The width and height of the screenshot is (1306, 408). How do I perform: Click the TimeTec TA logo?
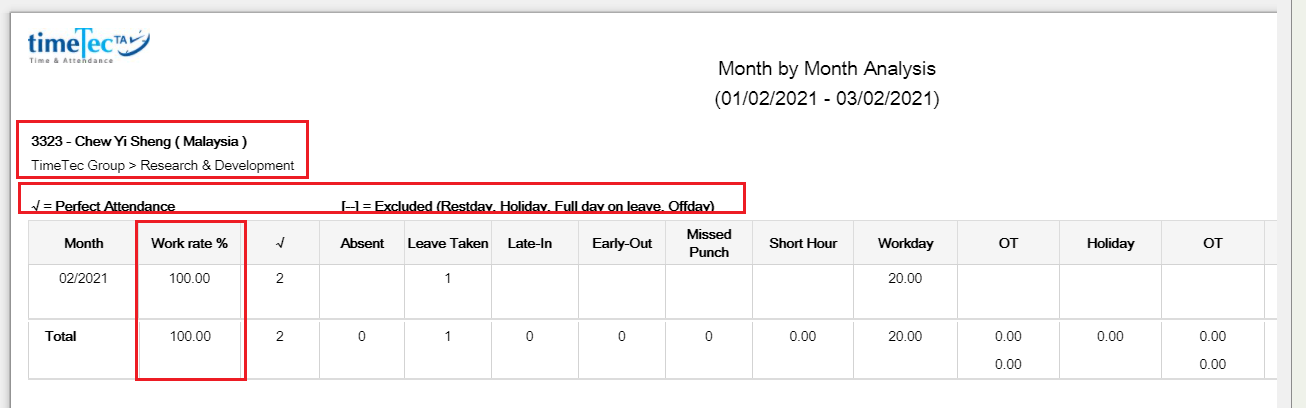pos(88,46)
